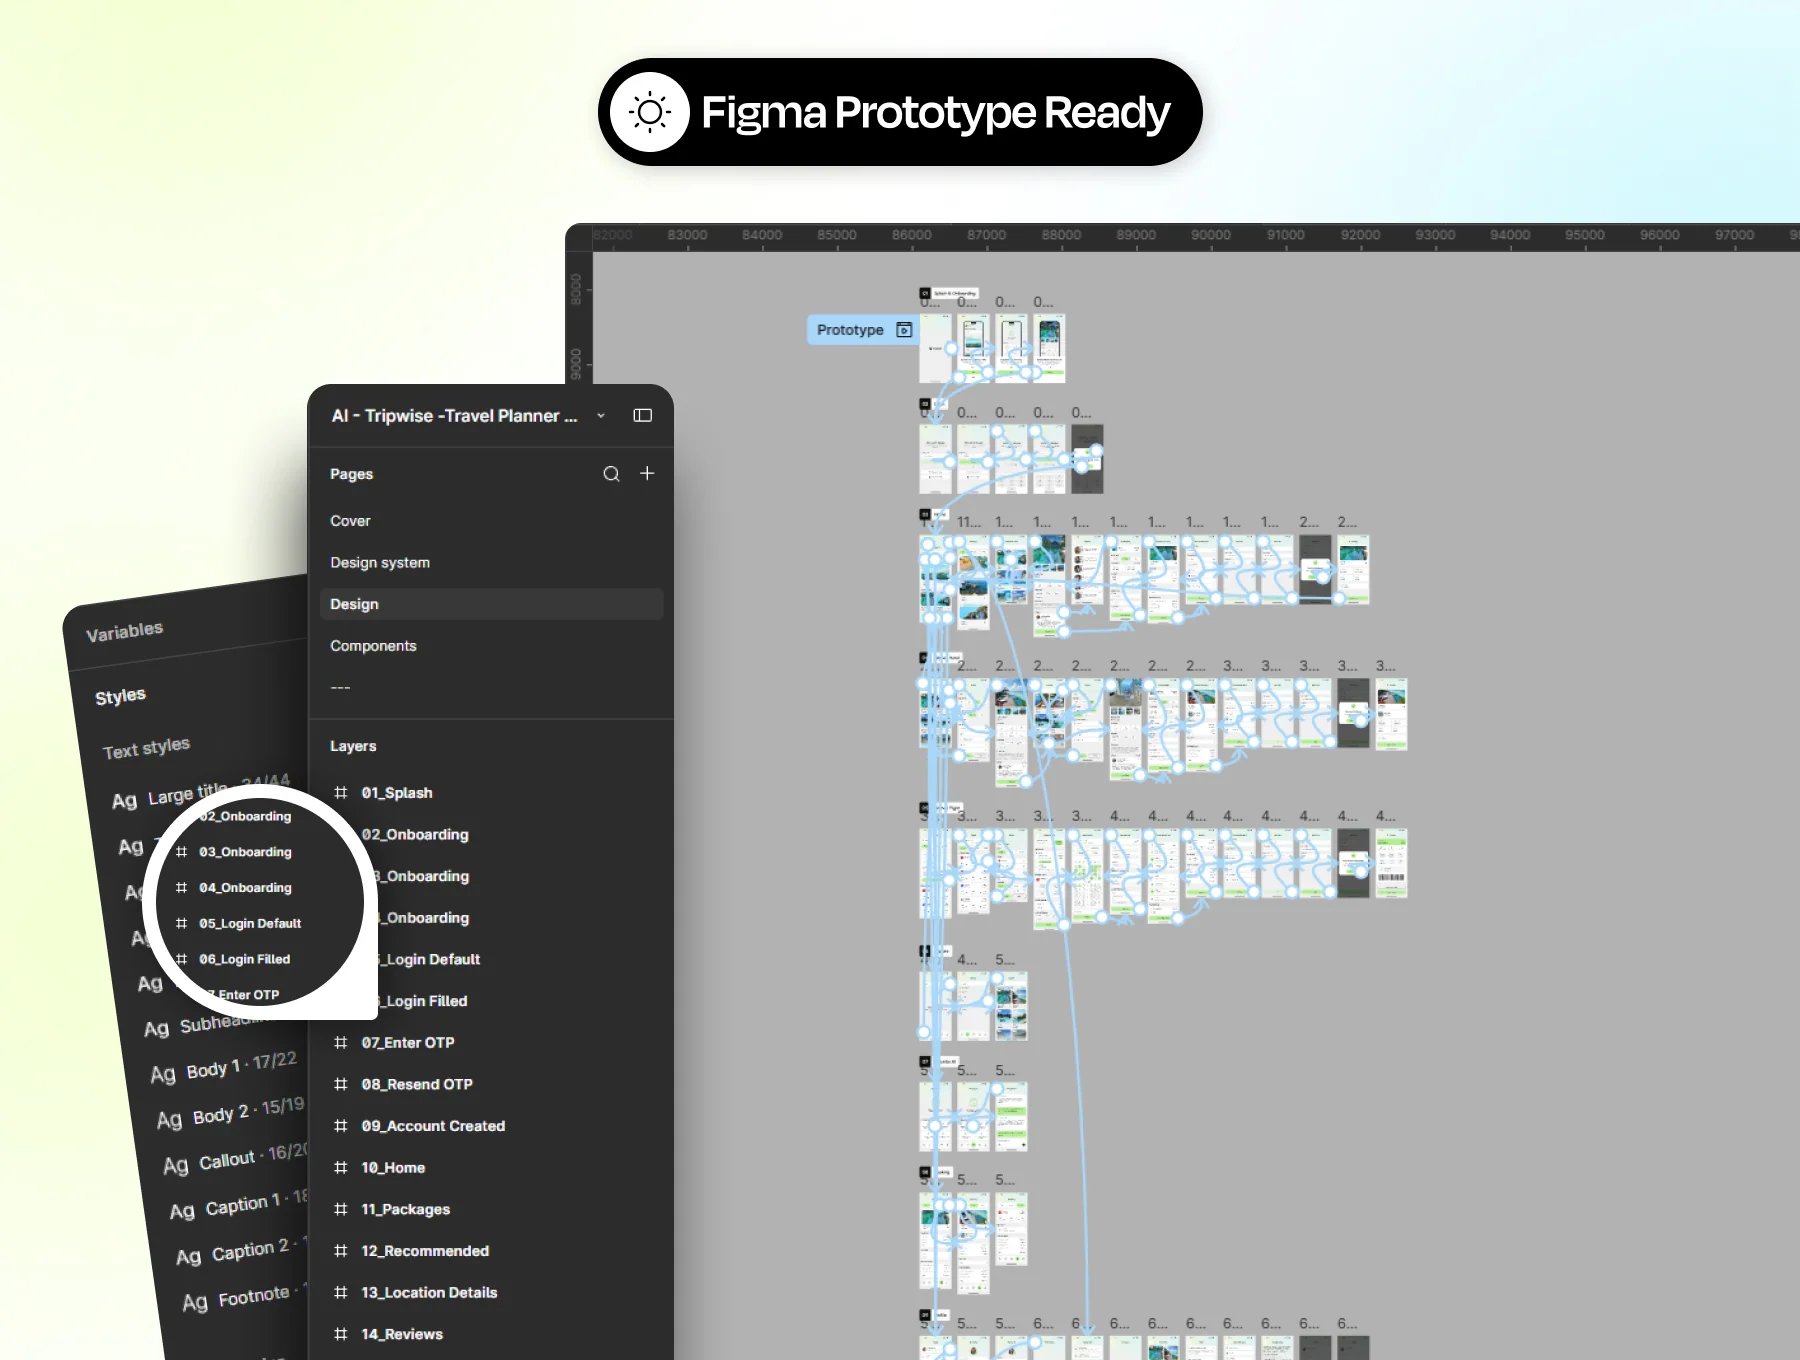Image resolution: width=1800 pixels, height=1360 pixels.
Task: Select the 10_Home layer name
Action: tap(393, 1168)
